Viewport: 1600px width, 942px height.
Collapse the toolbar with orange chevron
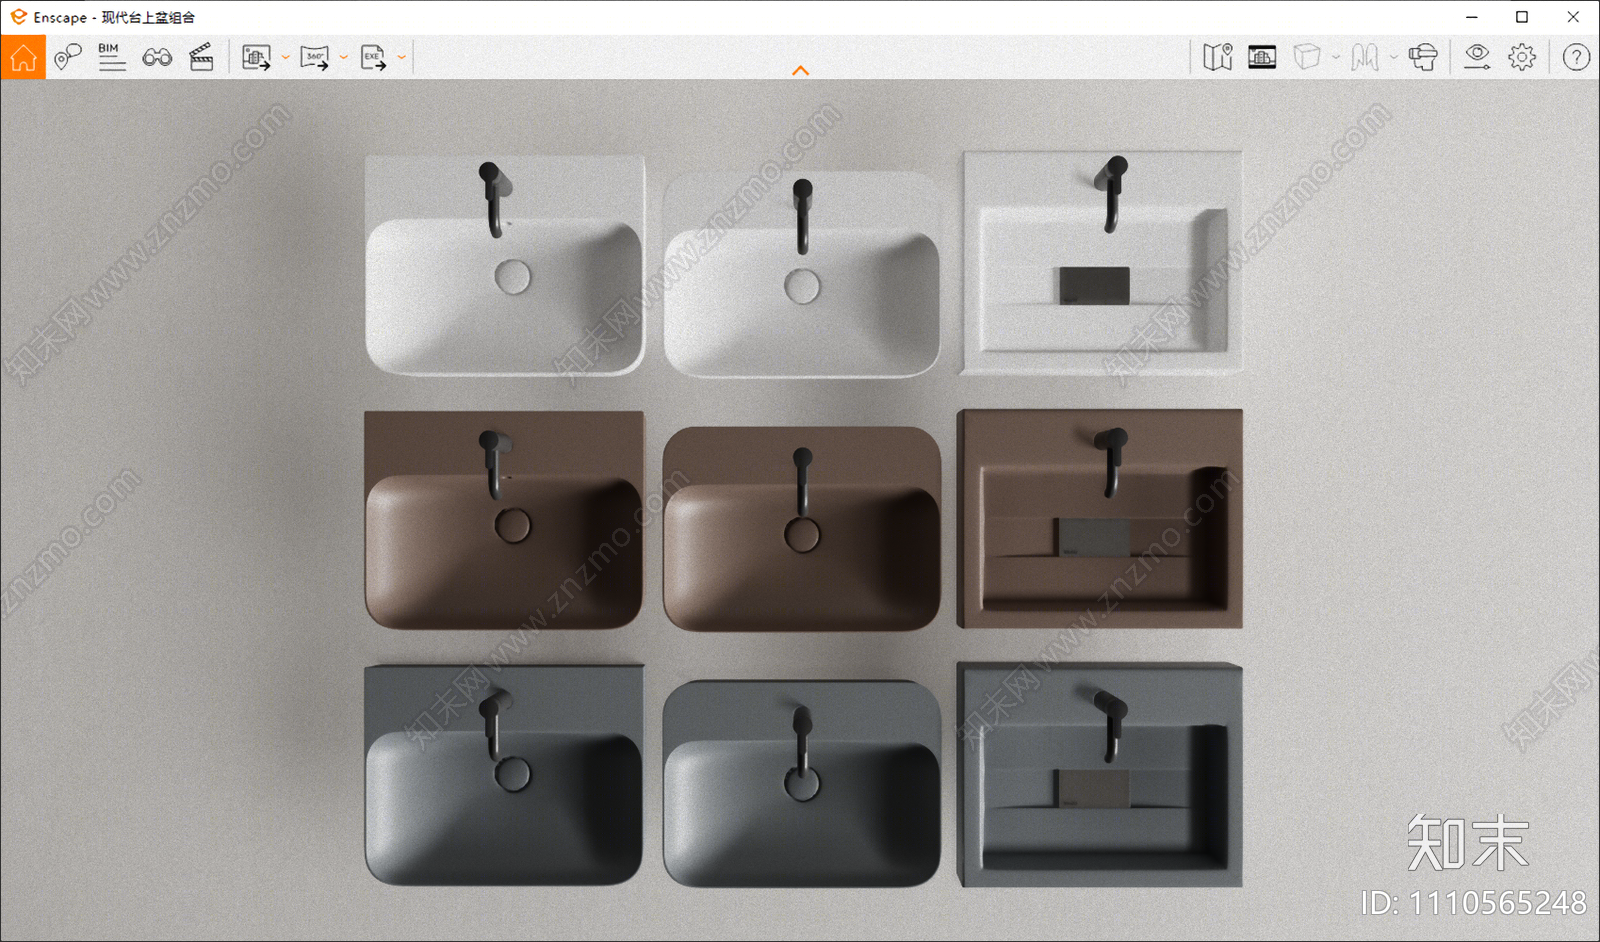[800, 70]
